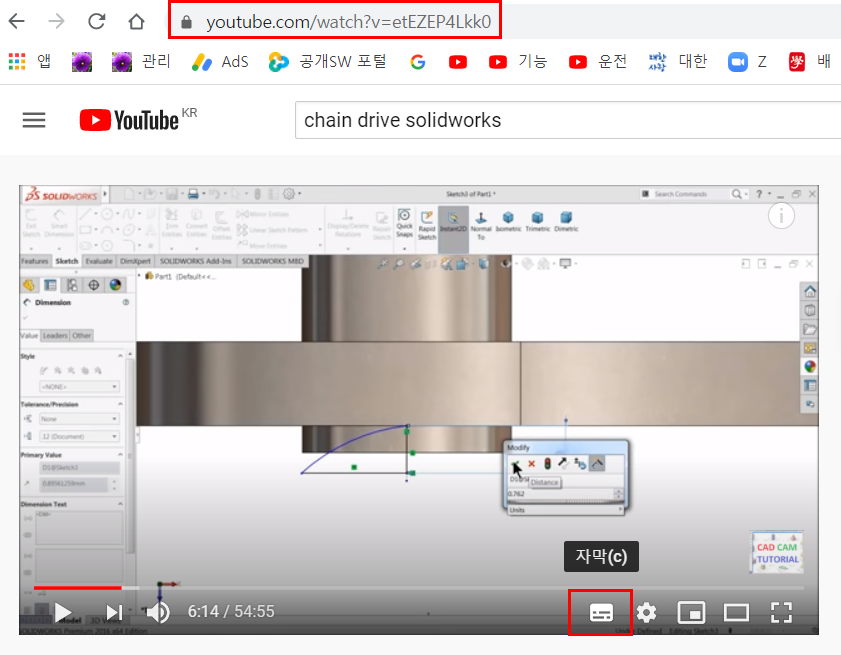The image size is (841, 655).
Task: Enable miniplayer mode
Action: tap(691, 612)
